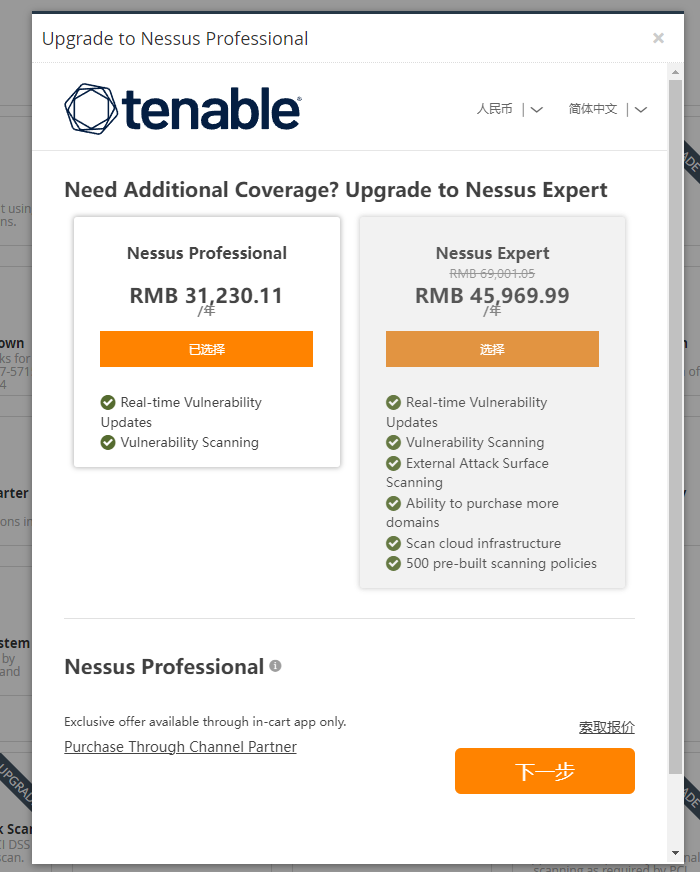This screenshot has height=872, width=700.
Task: Click the checkmark beside External Attack Surface Scanning
Action: pos(394,463)
